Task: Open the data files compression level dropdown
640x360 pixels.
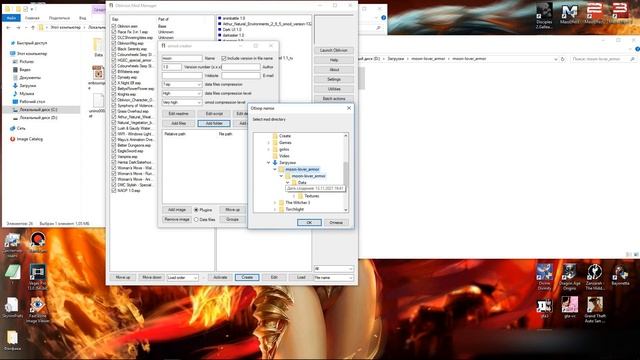Action: [x=182, y=93]
